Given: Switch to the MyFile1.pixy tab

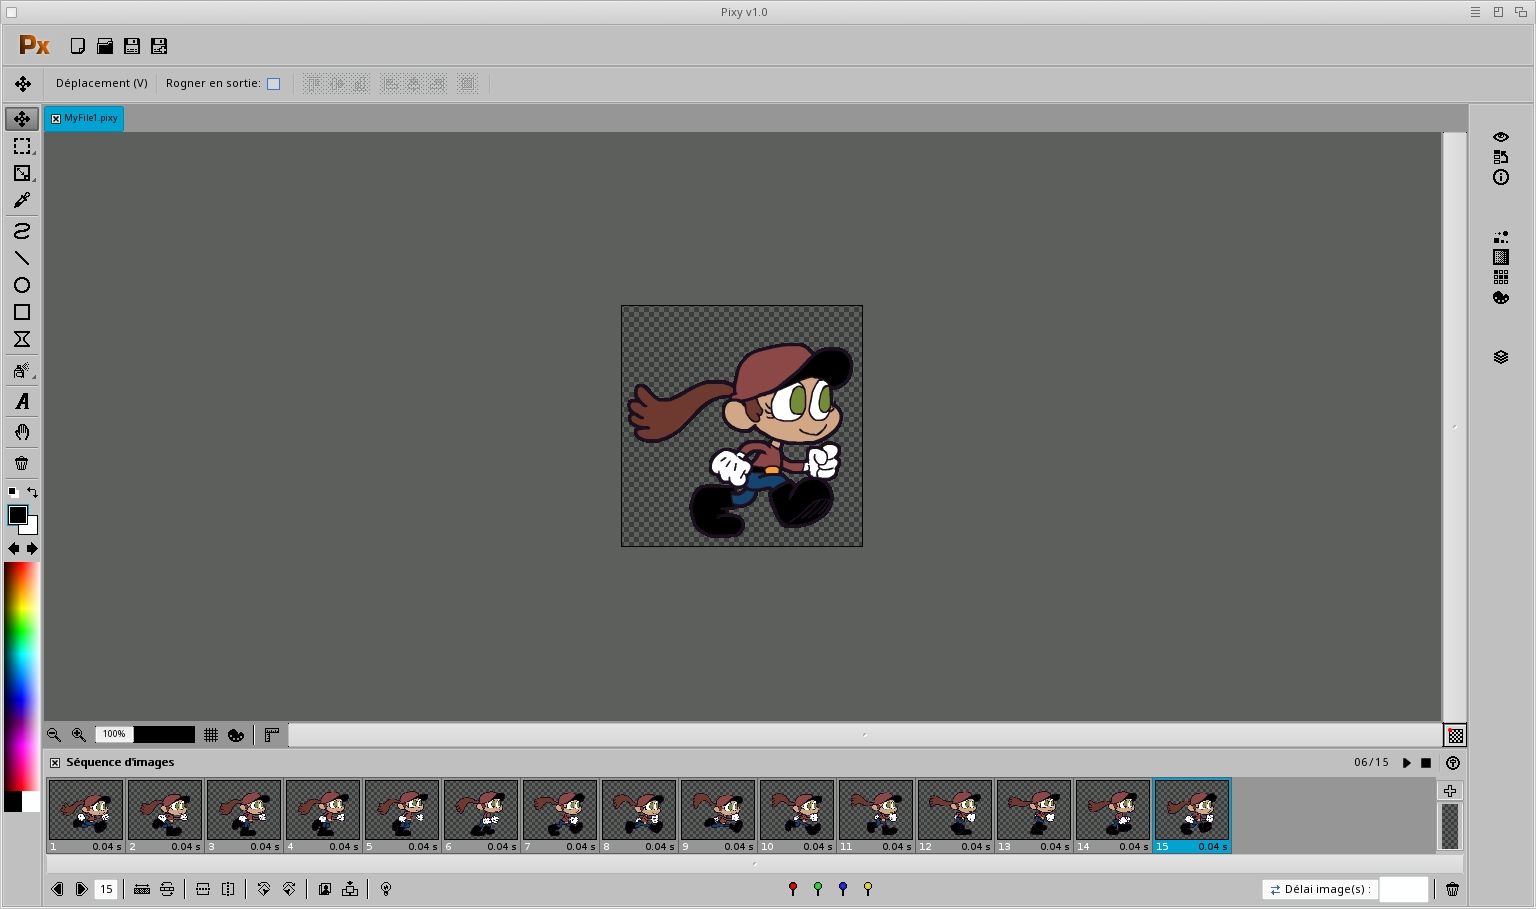Looking at the screenshot, I should coord(91,118).
